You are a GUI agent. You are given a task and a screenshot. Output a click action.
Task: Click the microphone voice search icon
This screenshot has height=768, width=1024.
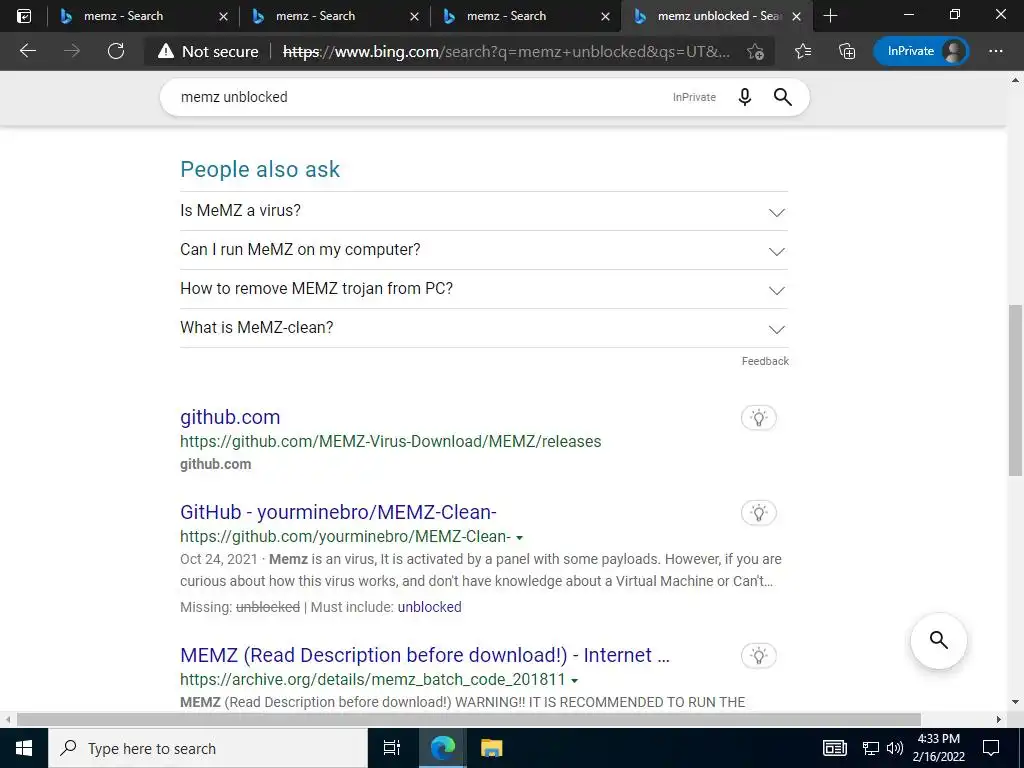pos(744,97)
